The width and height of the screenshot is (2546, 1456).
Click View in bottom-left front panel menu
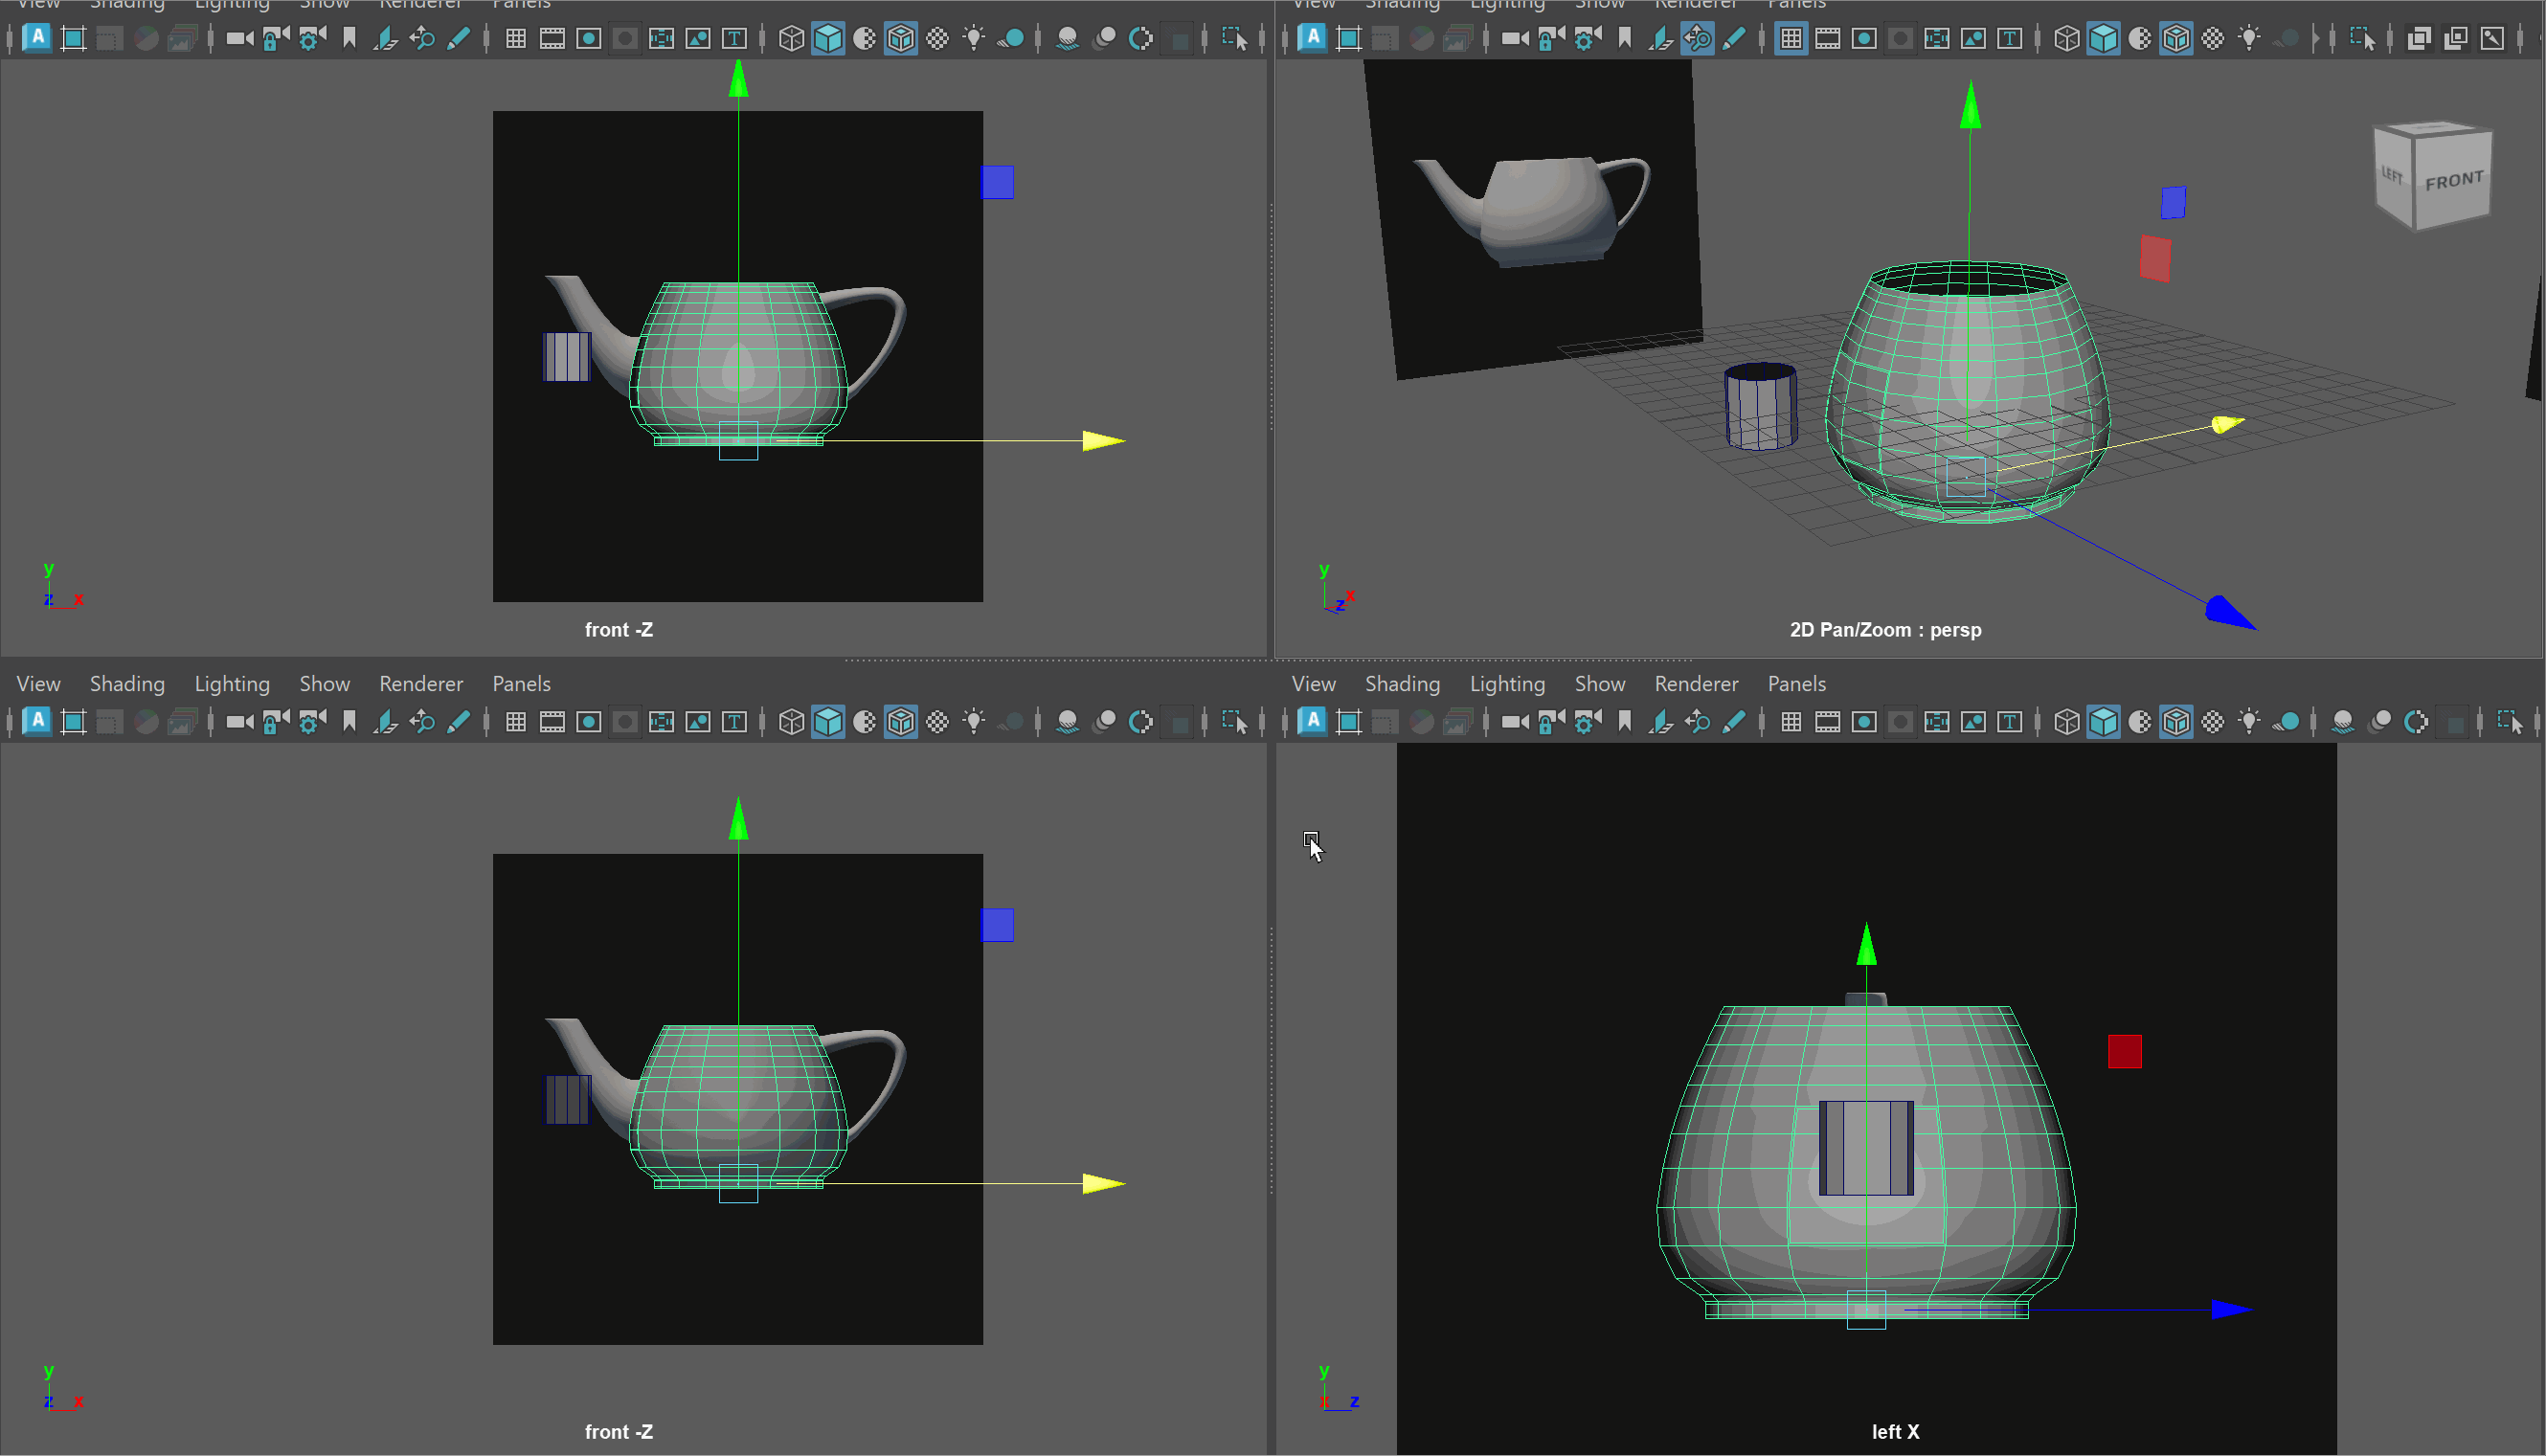[x=38, y=684]
